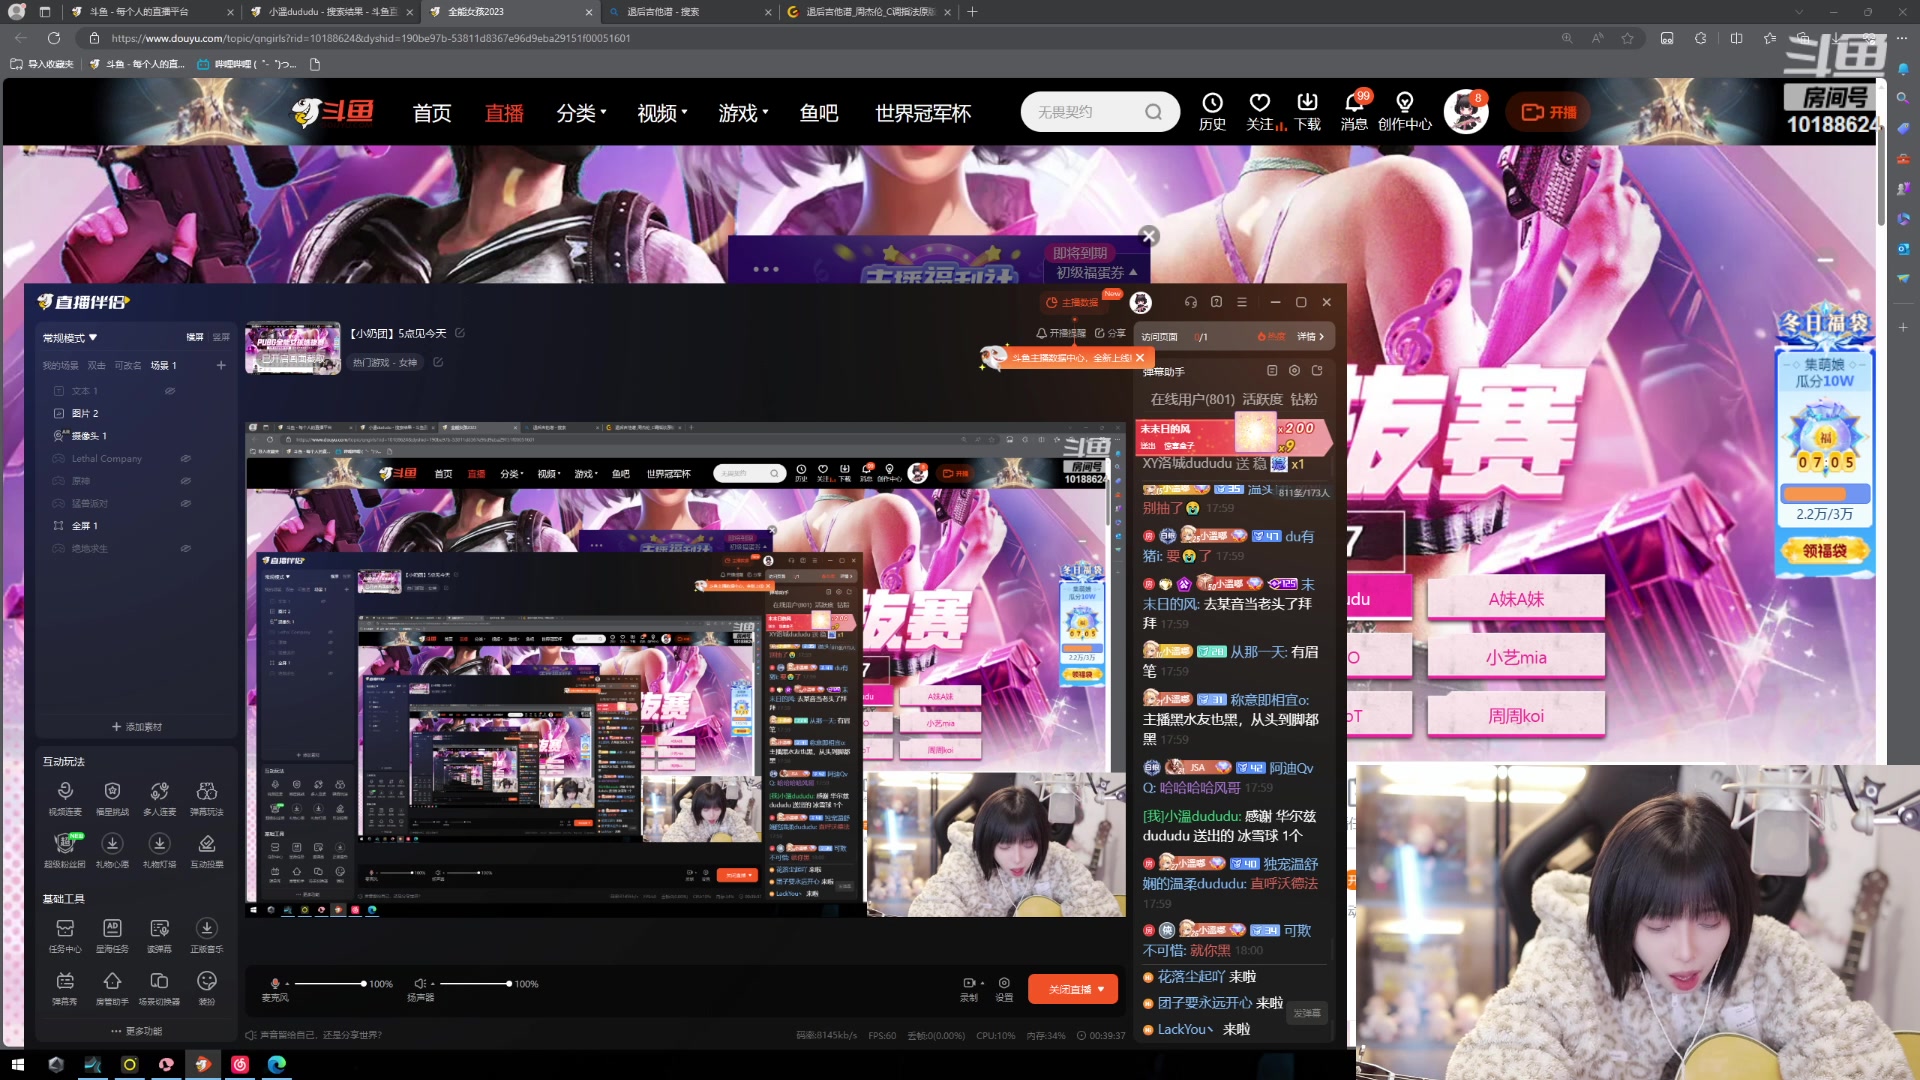Open 任务中心 task center
The width and height of the screenshot is (1920, 1080).
pos(65,935)
